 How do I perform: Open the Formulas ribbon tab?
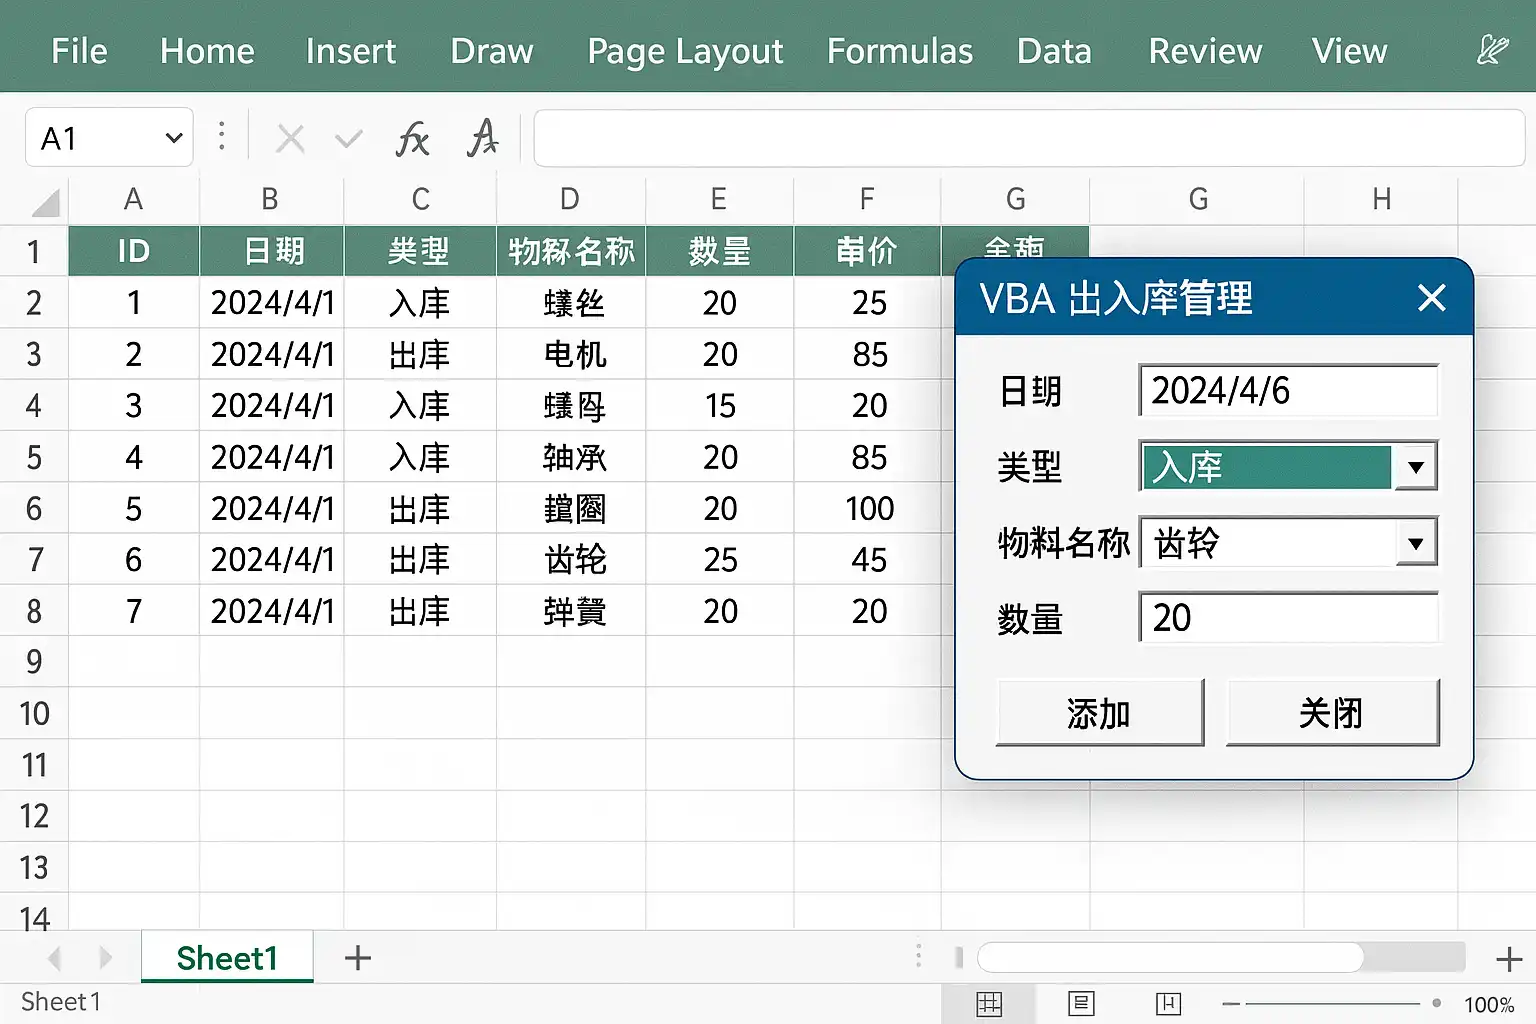pos(899,51)
